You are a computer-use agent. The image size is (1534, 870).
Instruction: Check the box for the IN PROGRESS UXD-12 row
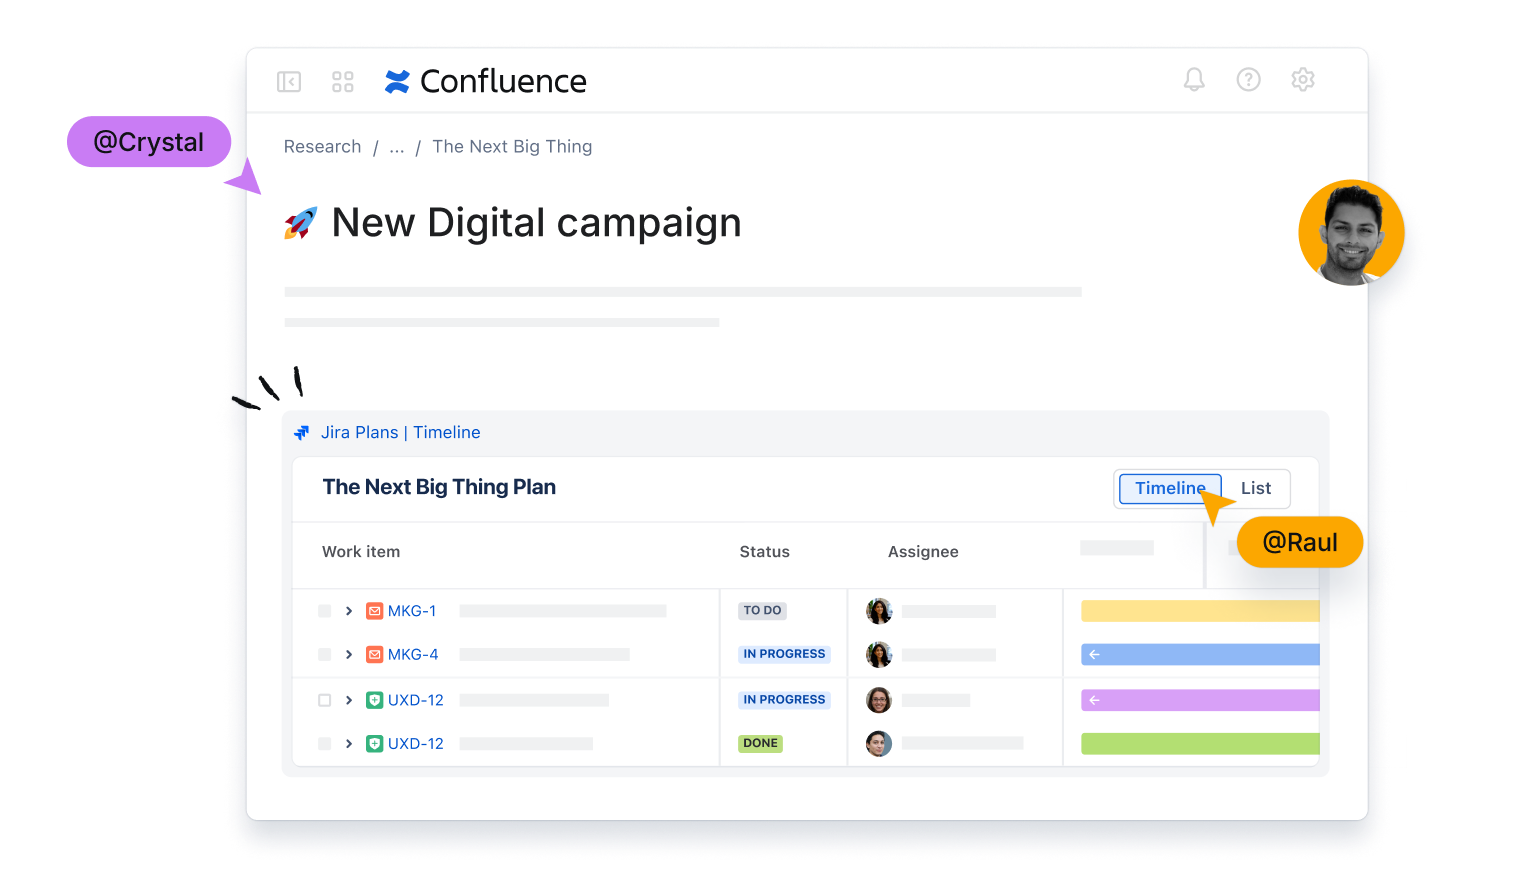click(325, 700)
